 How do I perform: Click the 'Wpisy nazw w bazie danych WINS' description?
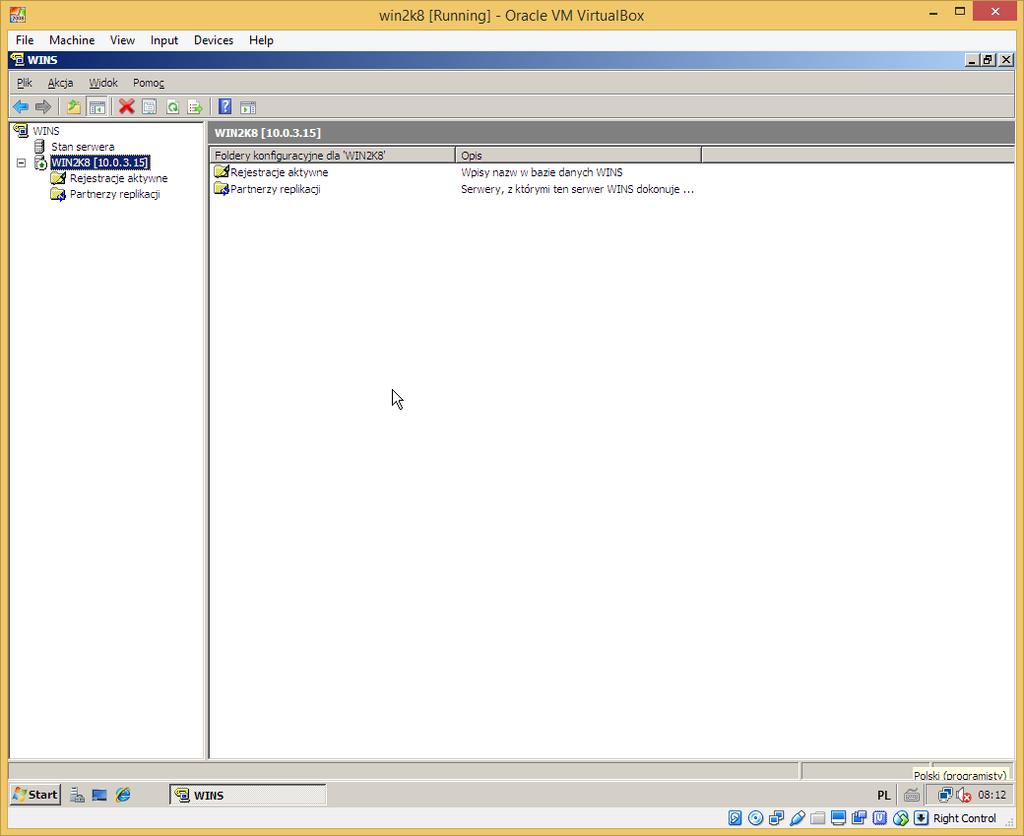(x=541, y=172)
